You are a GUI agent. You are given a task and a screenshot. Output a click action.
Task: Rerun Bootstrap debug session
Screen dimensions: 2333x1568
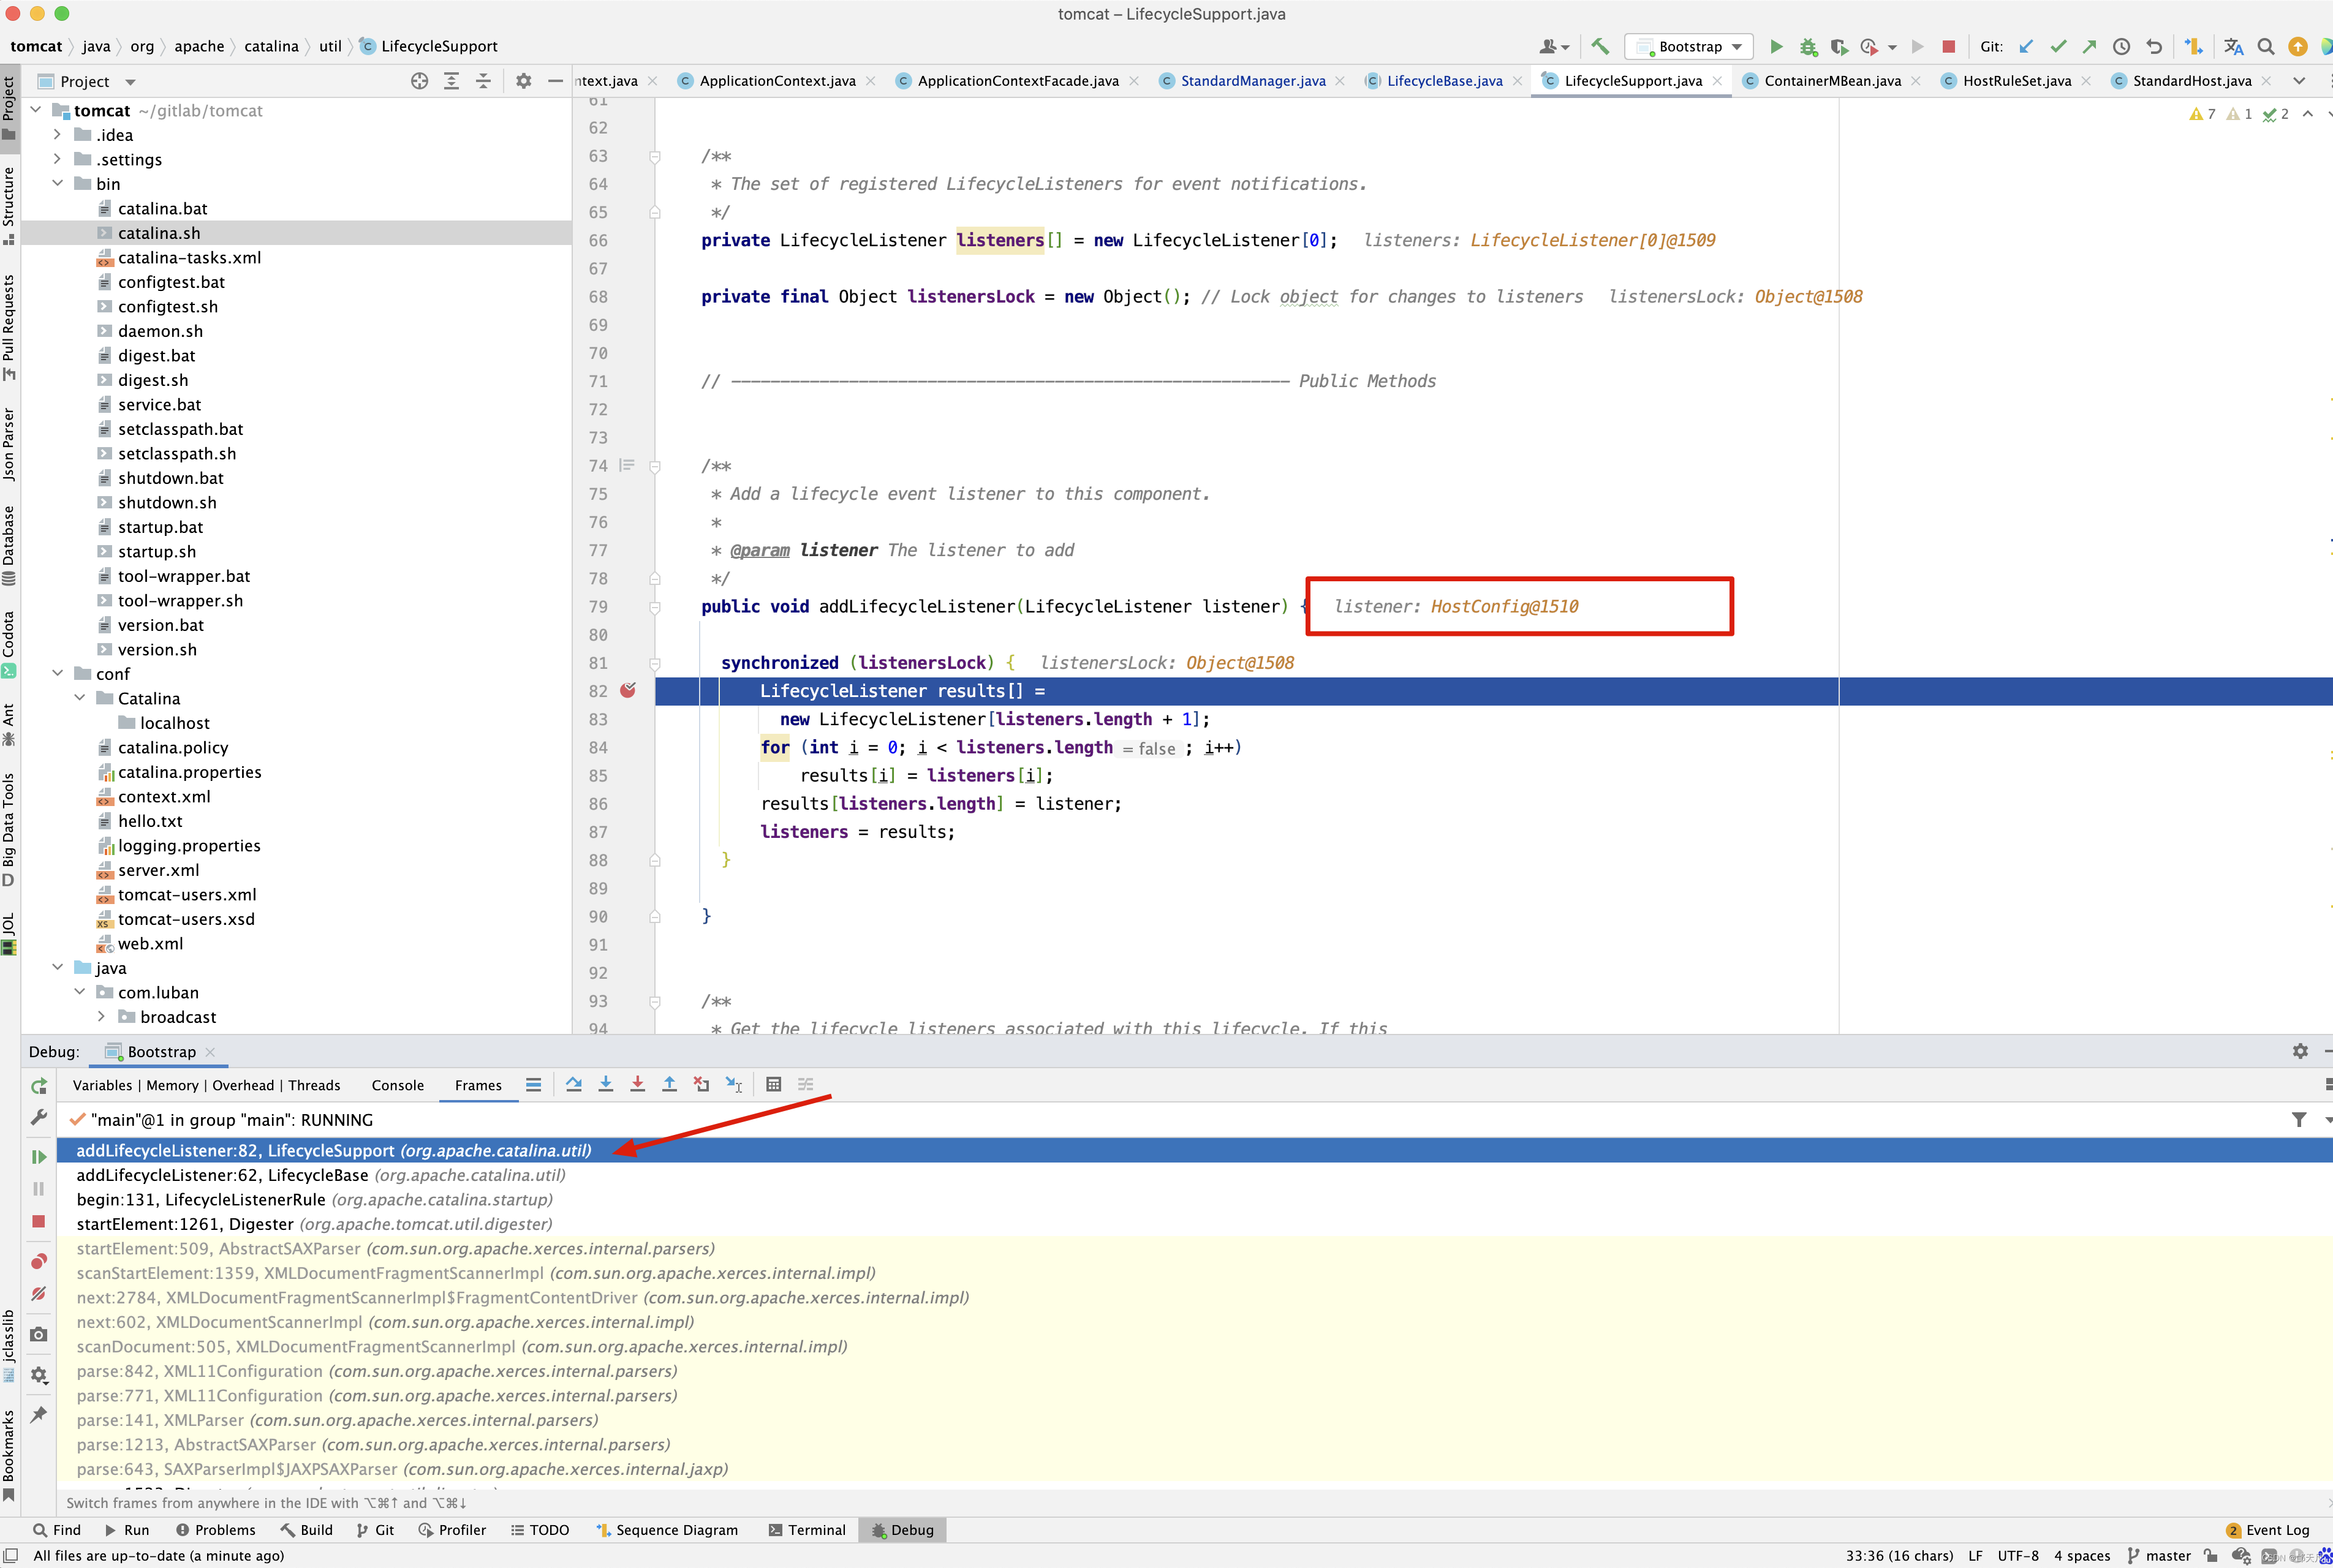(39, 1086)
